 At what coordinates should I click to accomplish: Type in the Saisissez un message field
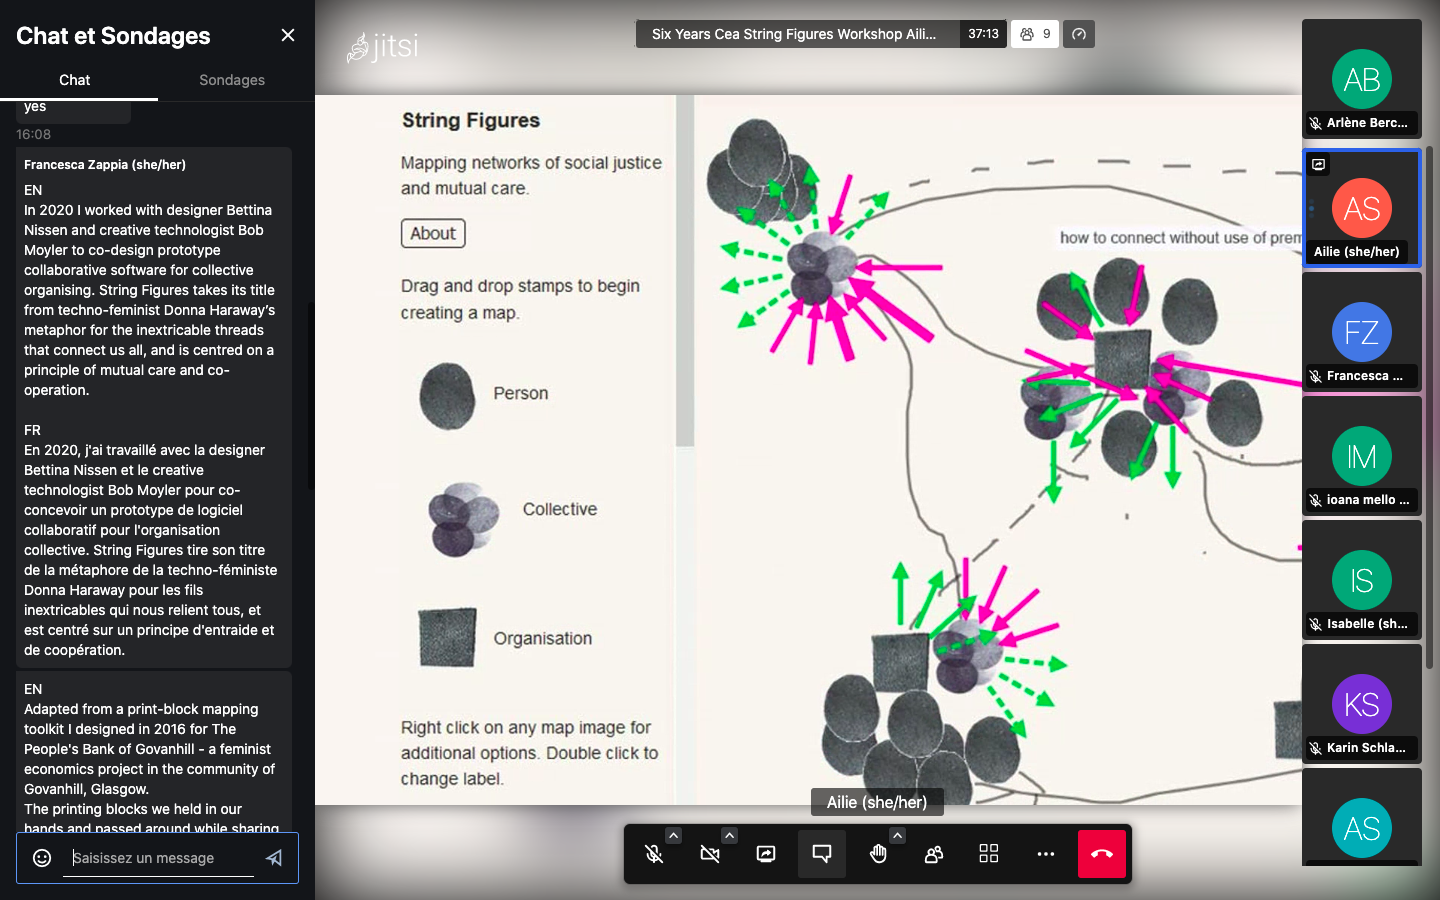[160, 858]
